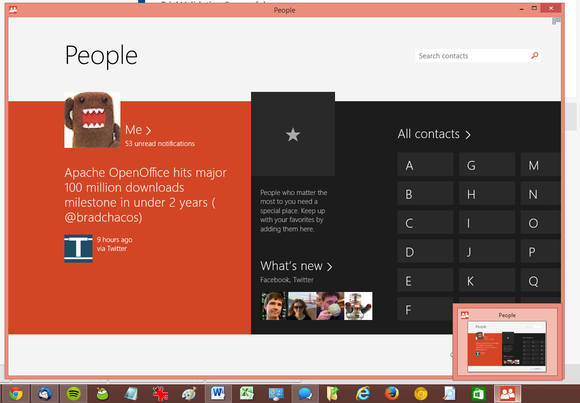The height and width of the screenshot is (403, 580).
Task: Open What's new feed
Action: click(x=296, y=266)
